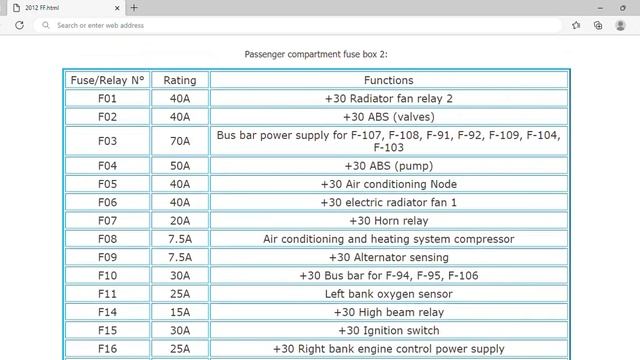
Task: Click the search magnifier icon in address bar
Action: pos(46,25)
